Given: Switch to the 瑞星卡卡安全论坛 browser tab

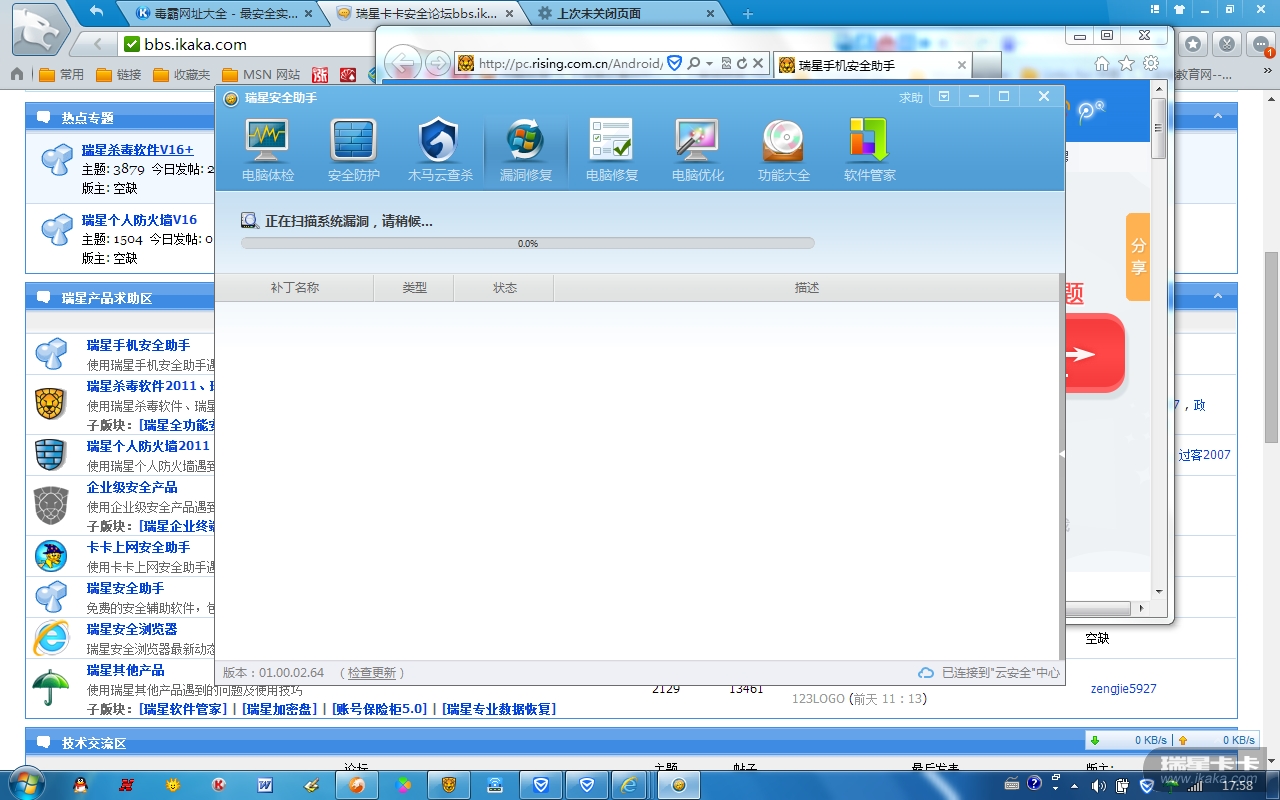Looking at the screenshot, I should 426,14.
